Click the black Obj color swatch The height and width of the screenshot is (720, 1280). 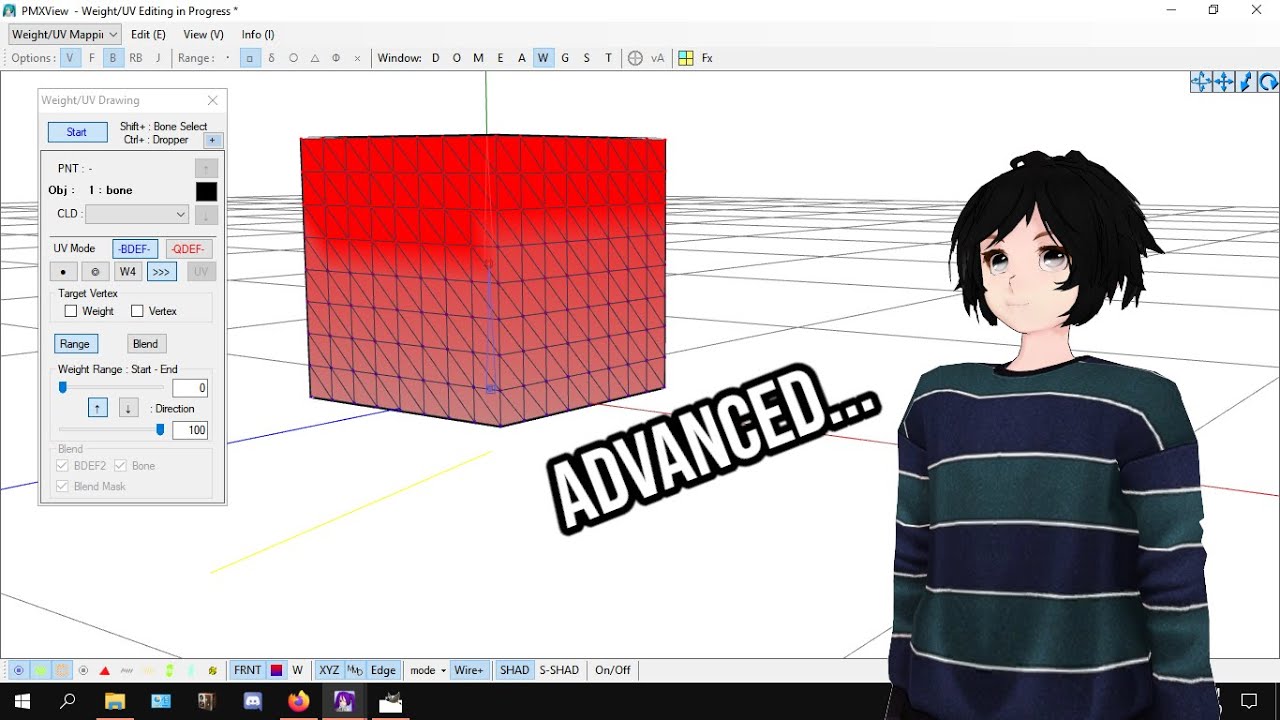click(206, 191)
